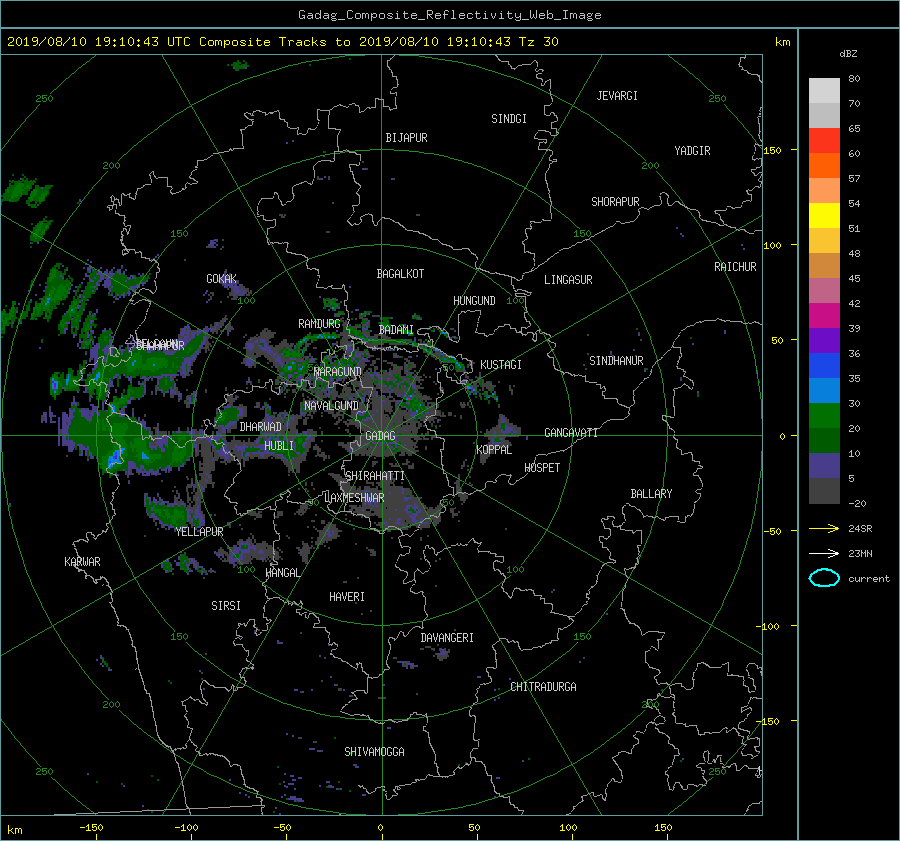Click the DHARWAD city label
Viewport: 900px width, 841px height.
(x=261, y=427)
